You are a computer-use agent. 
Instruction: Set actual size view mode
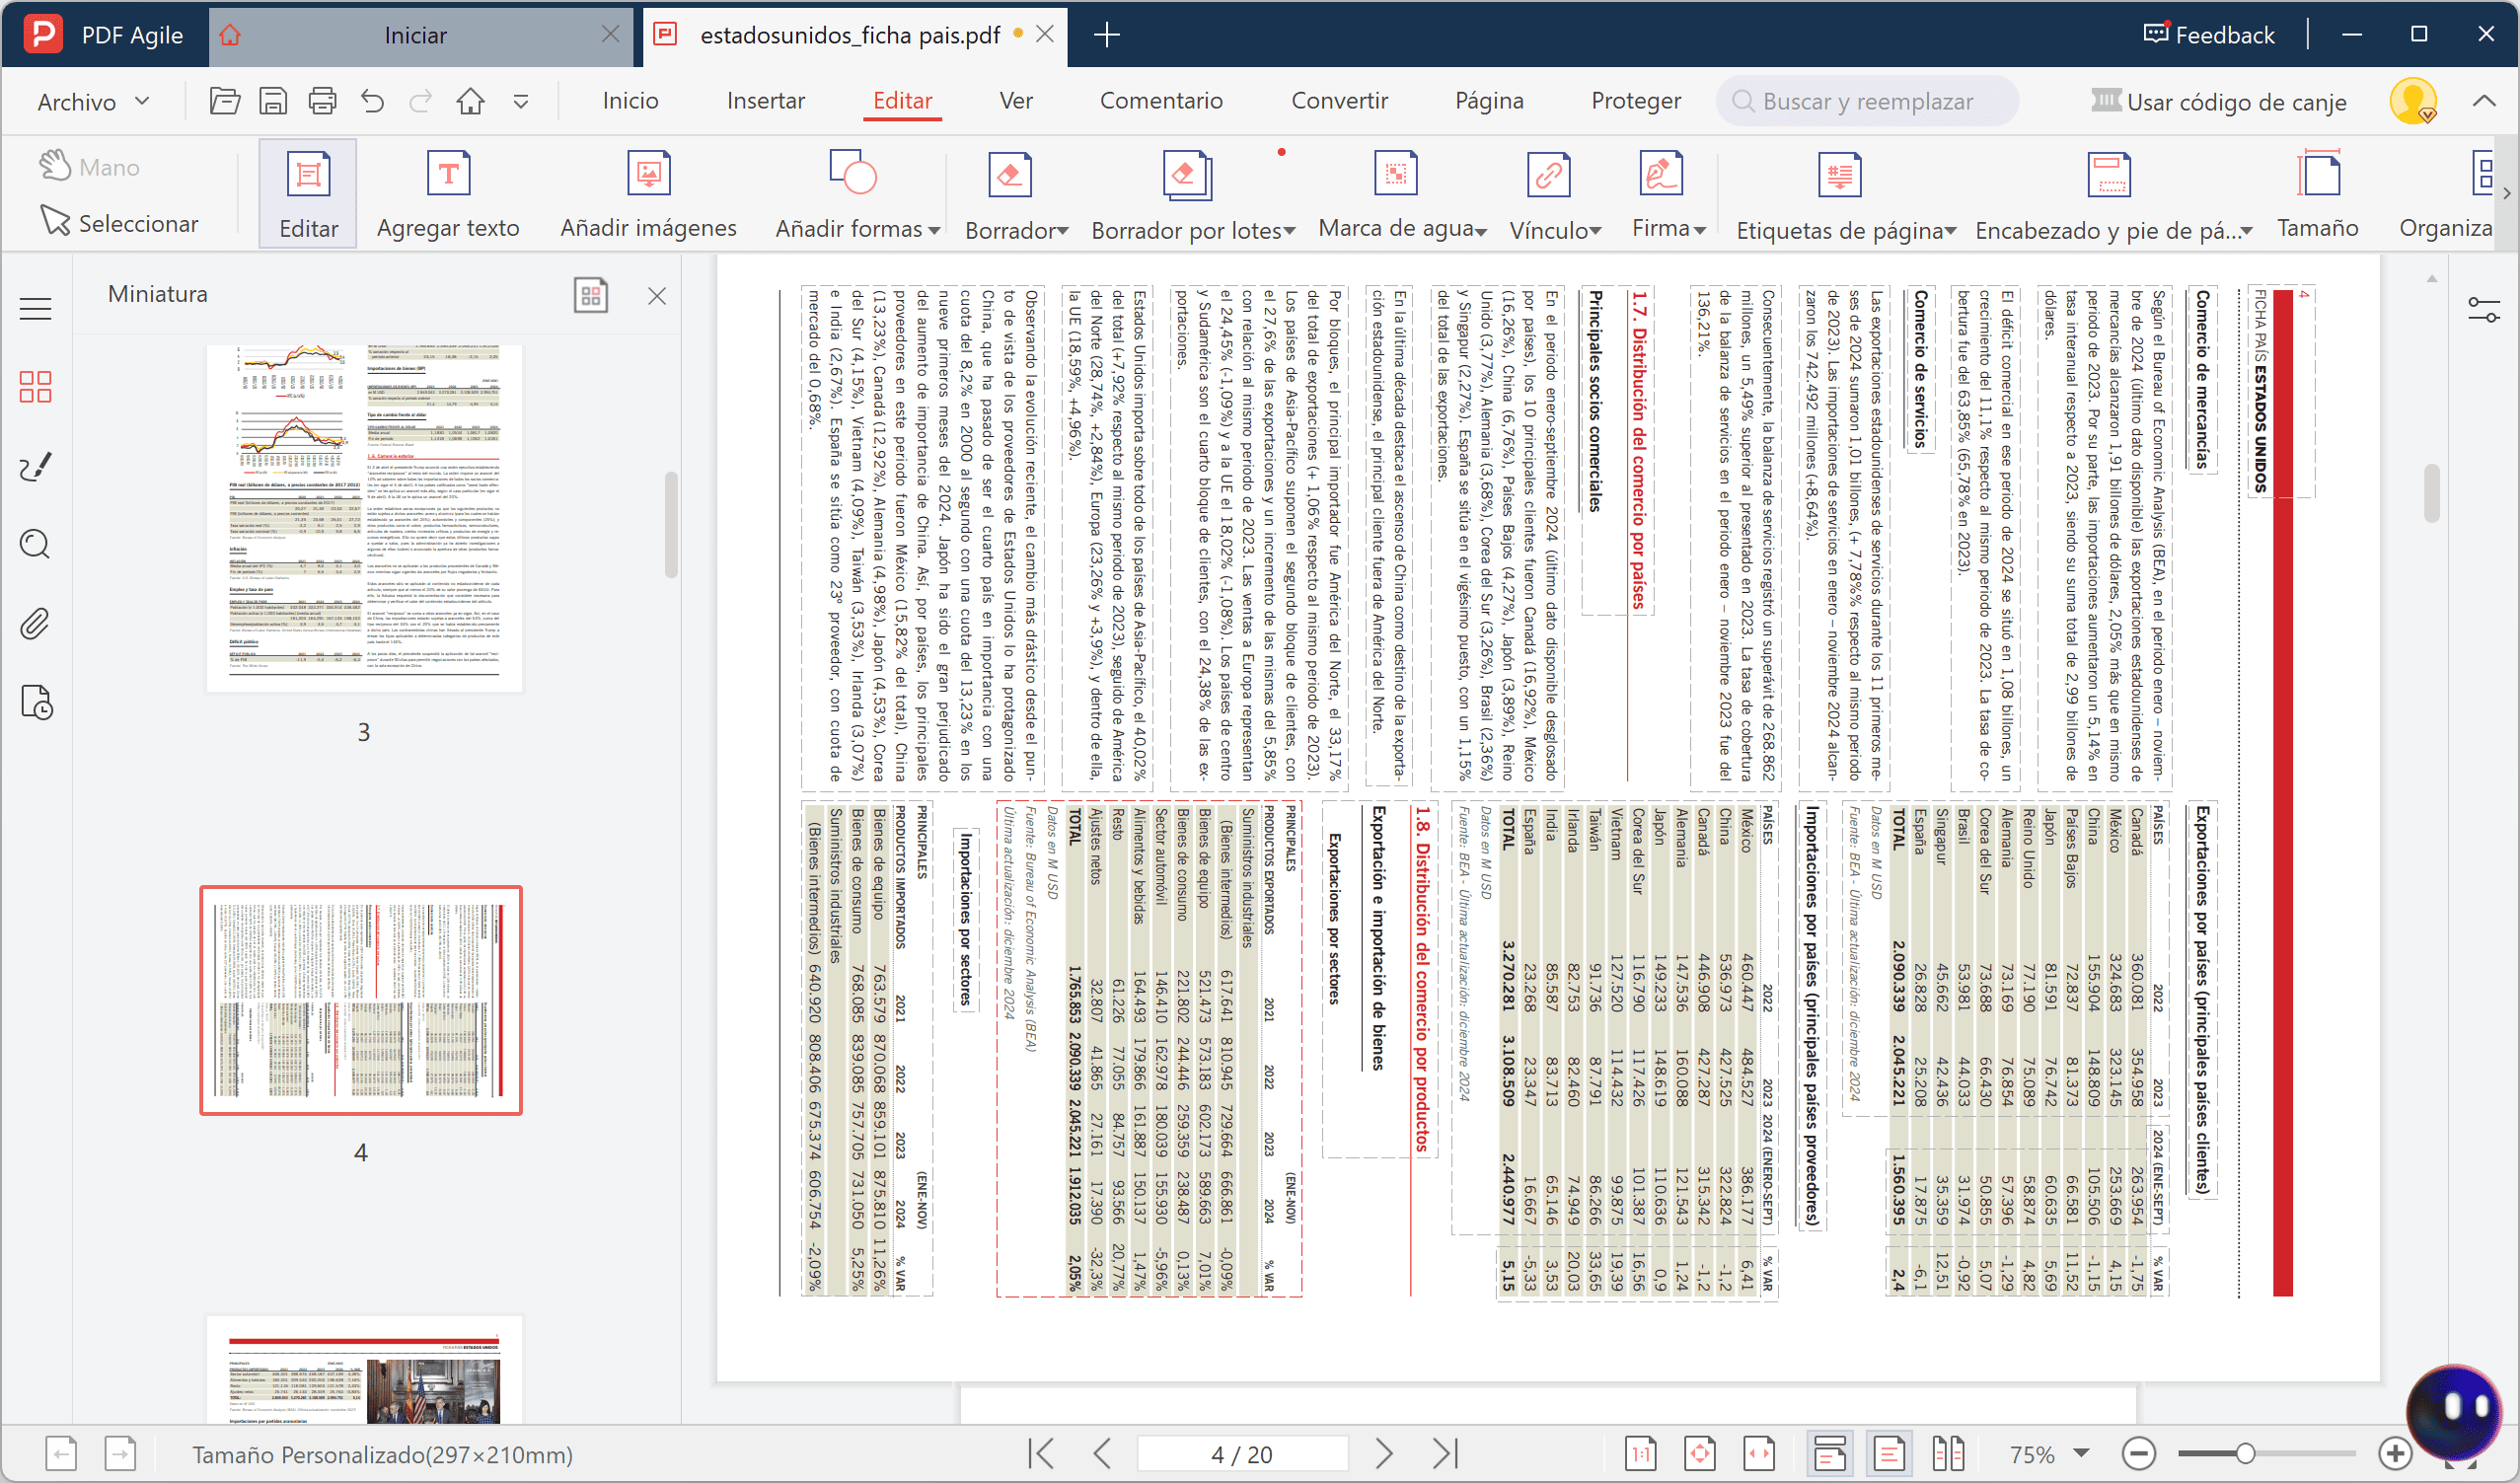click(1641, 1453)
